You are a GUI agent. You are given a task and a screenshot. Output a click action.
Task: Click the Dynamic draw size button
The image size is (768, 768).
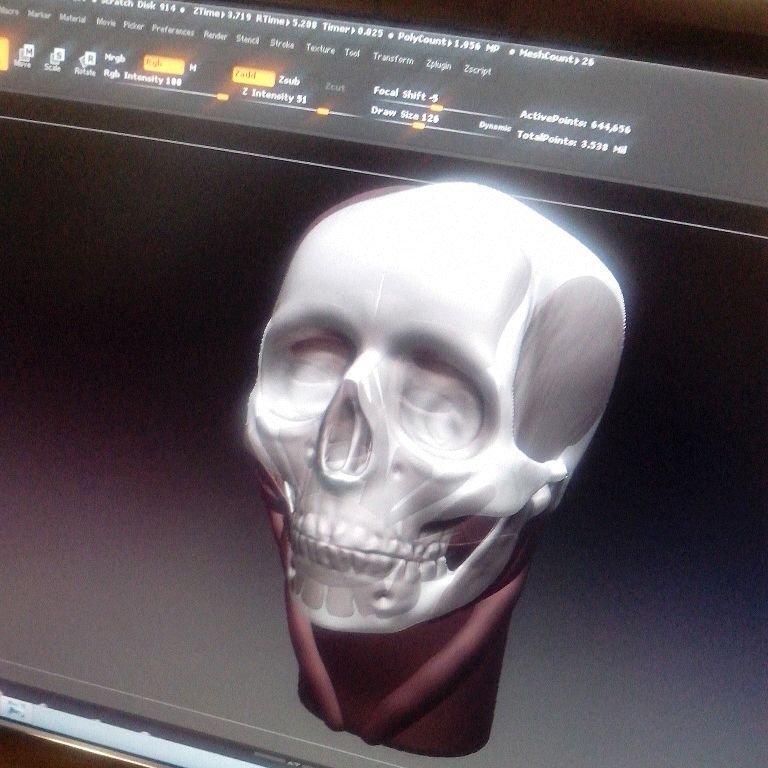(x=494, y=127)
